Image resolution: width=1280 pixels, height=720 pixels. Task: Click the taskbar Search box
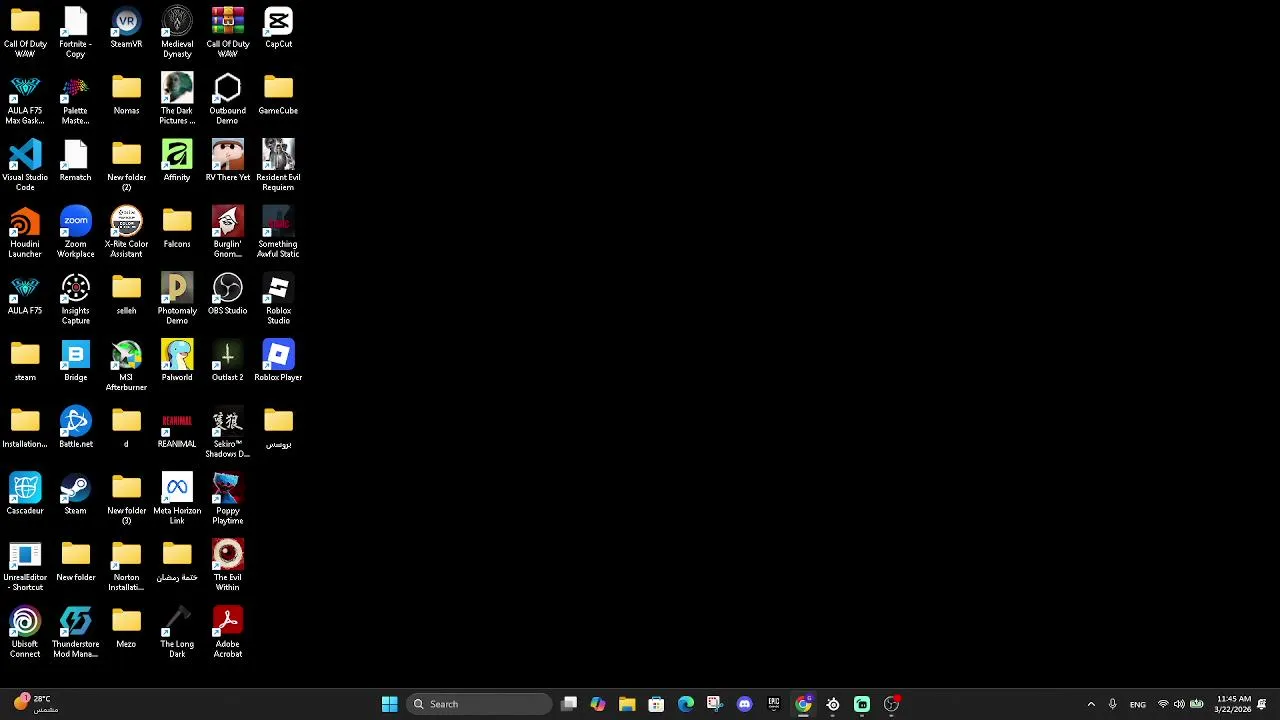(480, 704)
